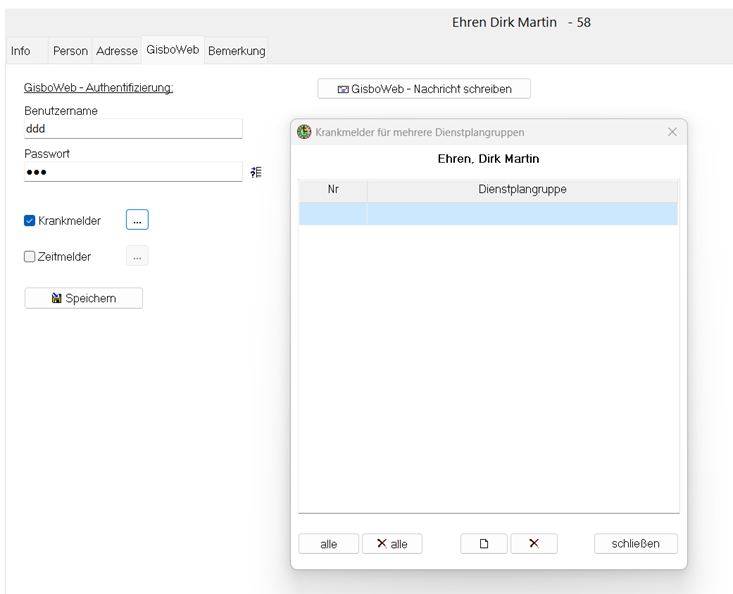Image resolution: width=733 pixels, height=594 pixels.
Task: Select the Bemerkung tab
Action: (237, 50)
